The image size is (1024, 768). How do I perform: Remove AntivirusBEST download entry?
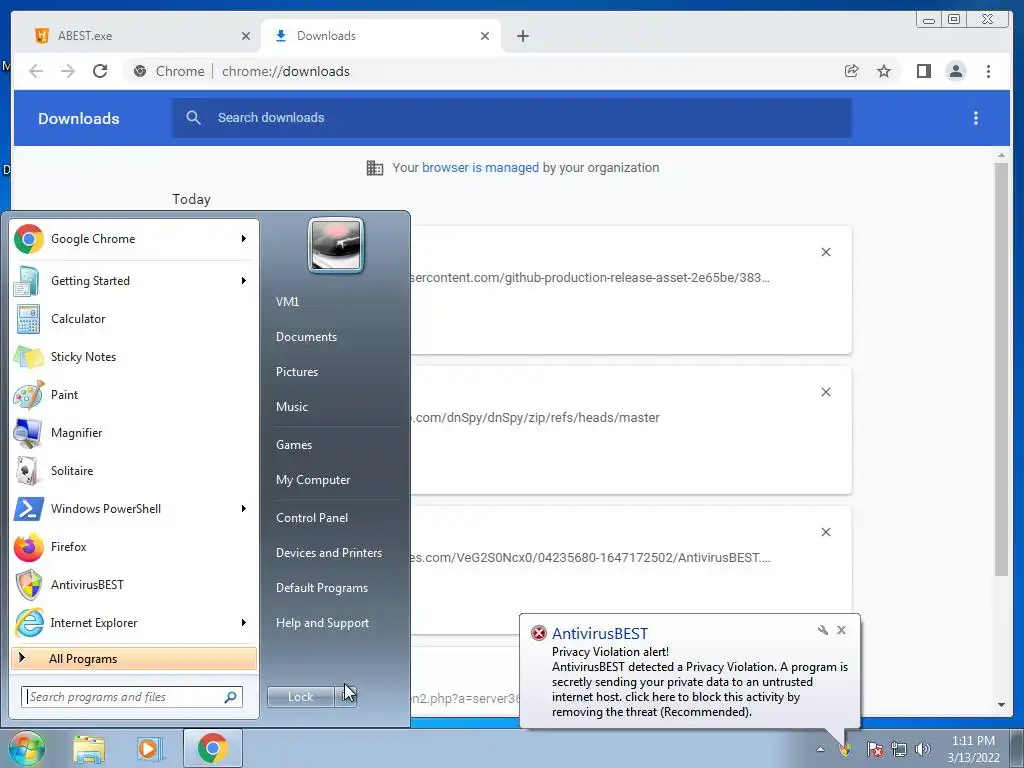click(825, 532)
